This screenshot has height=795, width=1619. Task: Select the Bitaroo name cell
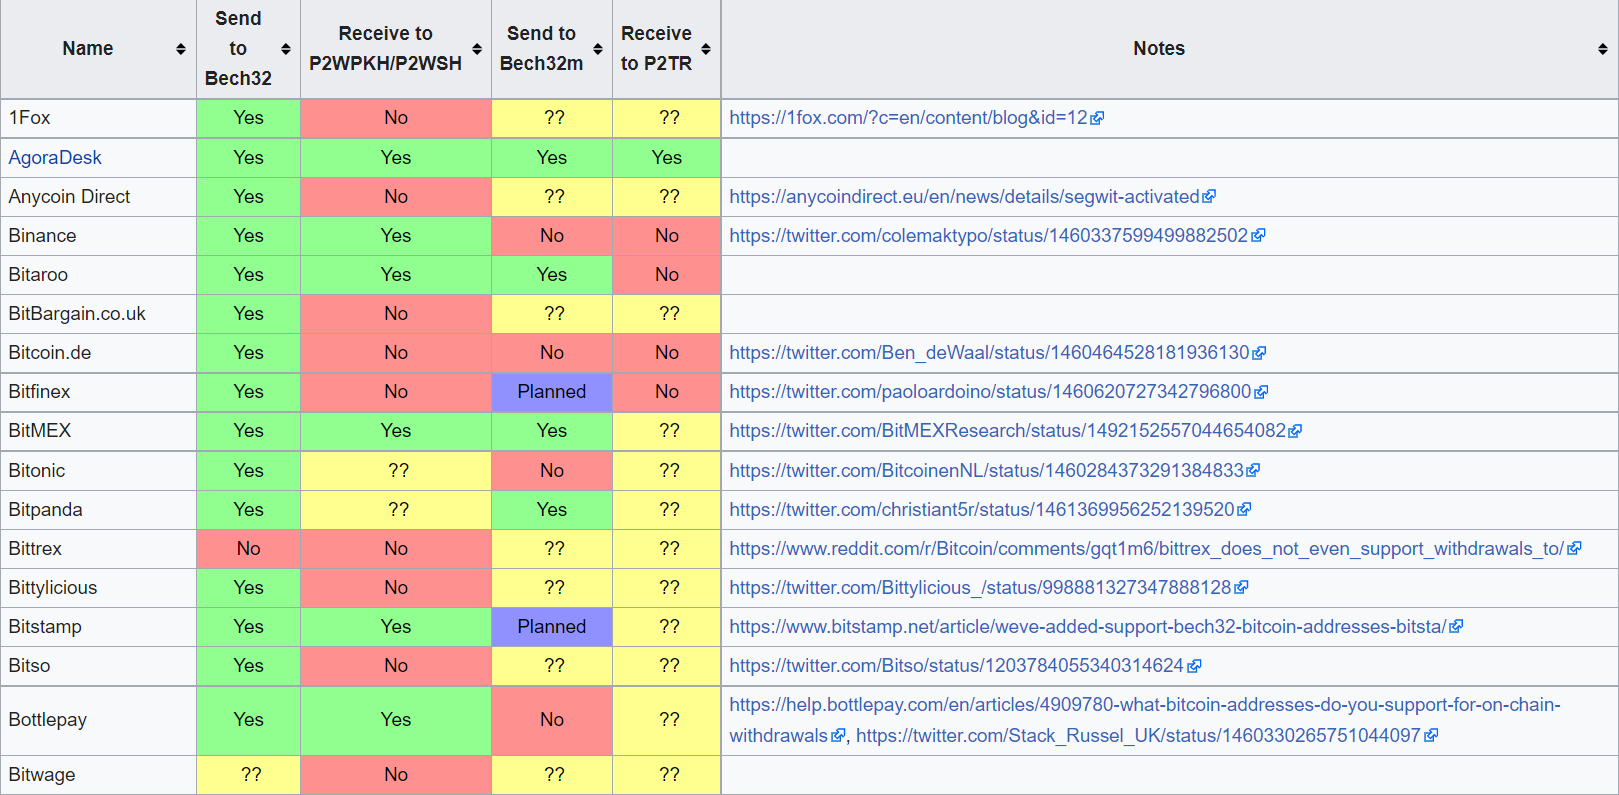point(98,275)
